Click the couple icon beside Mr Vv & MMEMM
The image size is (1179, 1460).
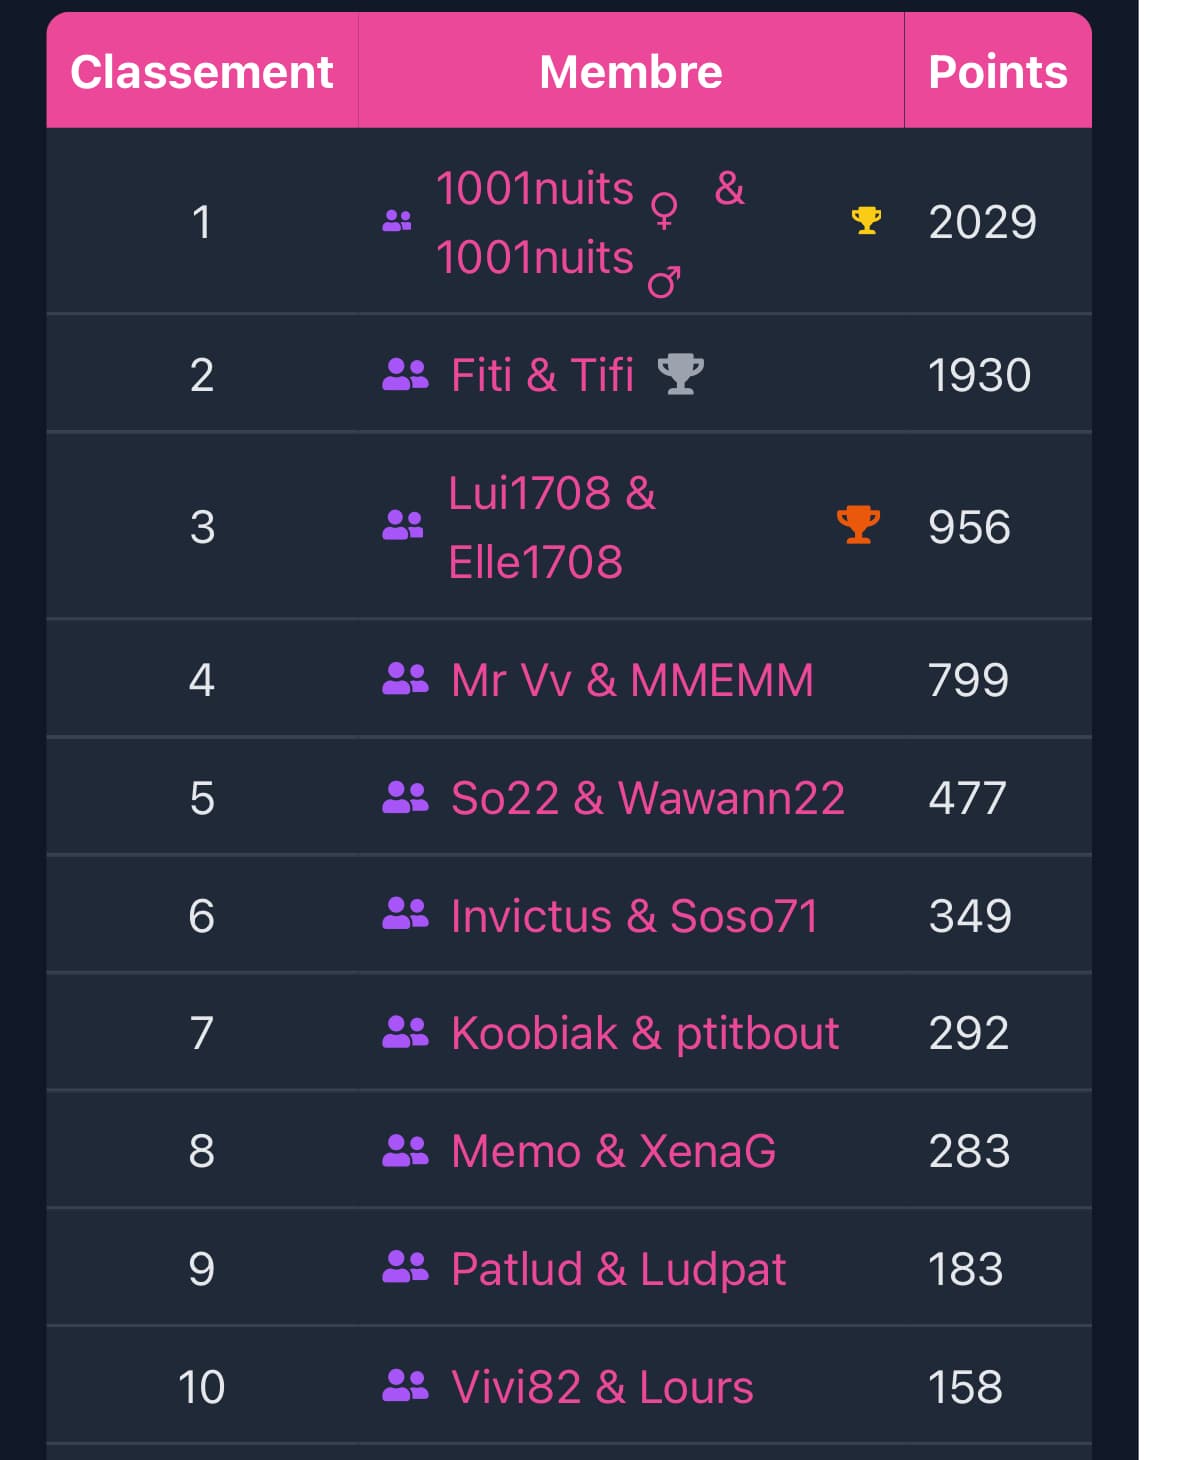[x=405, y=679]
